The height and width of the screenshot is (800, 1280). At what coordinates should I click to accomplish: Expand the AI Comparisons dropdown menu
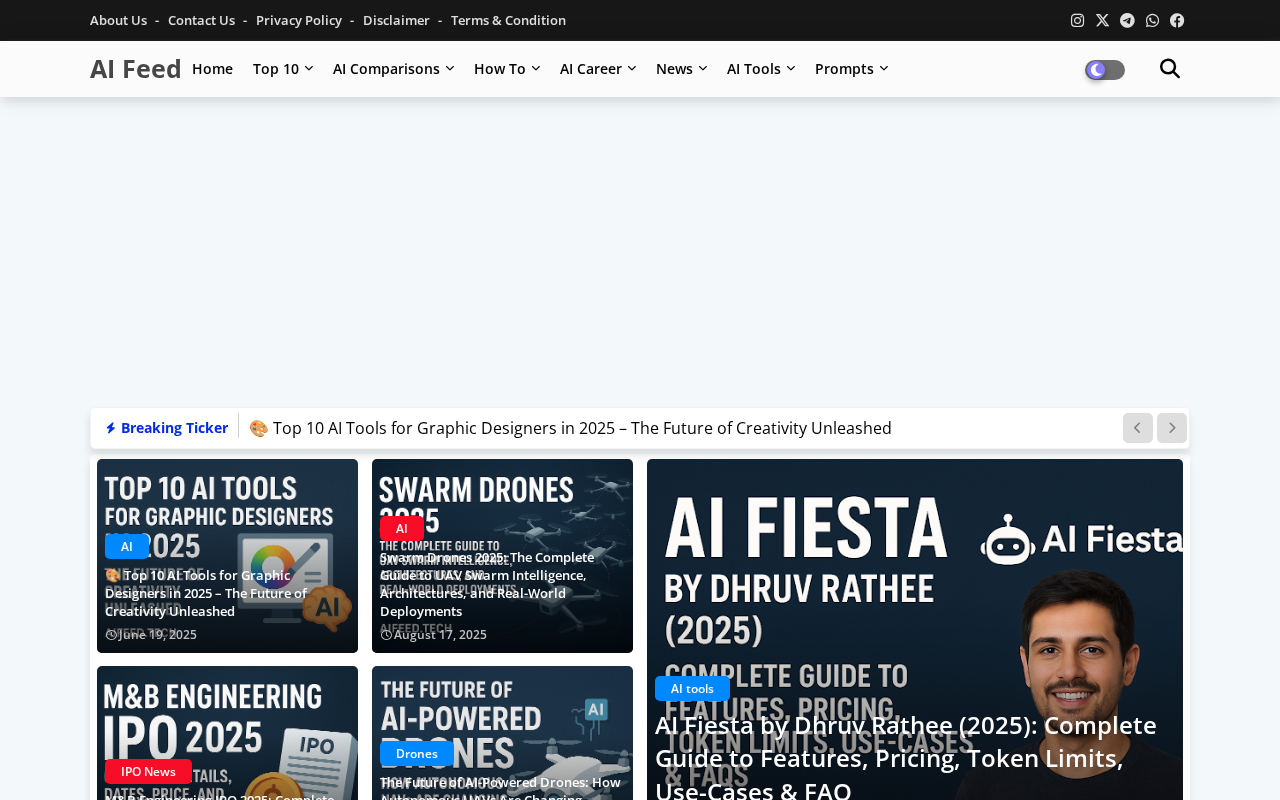pyautogui.click(x=393, y=69)
